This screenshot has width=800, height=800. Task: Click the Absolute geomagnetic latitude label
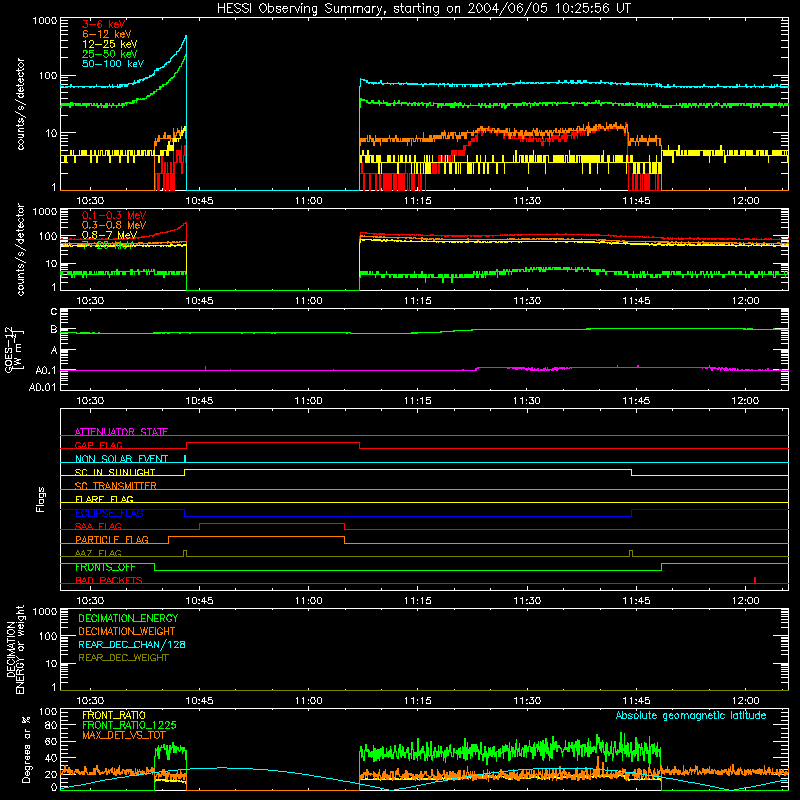pos(691,715)
